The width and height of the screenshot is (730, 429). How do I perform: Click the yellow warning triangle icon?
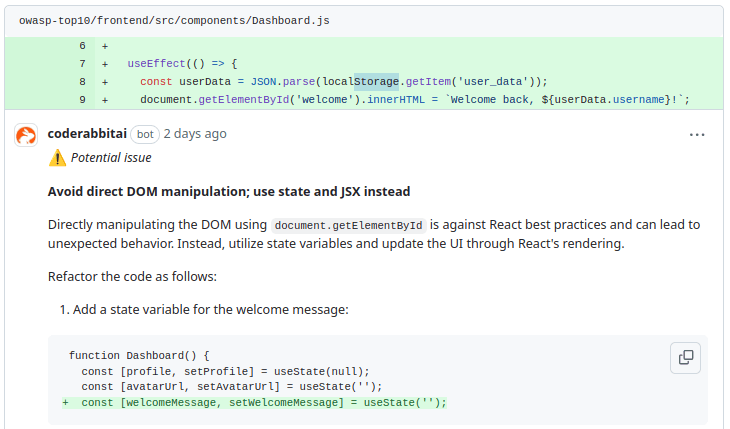tap(57, 158)
